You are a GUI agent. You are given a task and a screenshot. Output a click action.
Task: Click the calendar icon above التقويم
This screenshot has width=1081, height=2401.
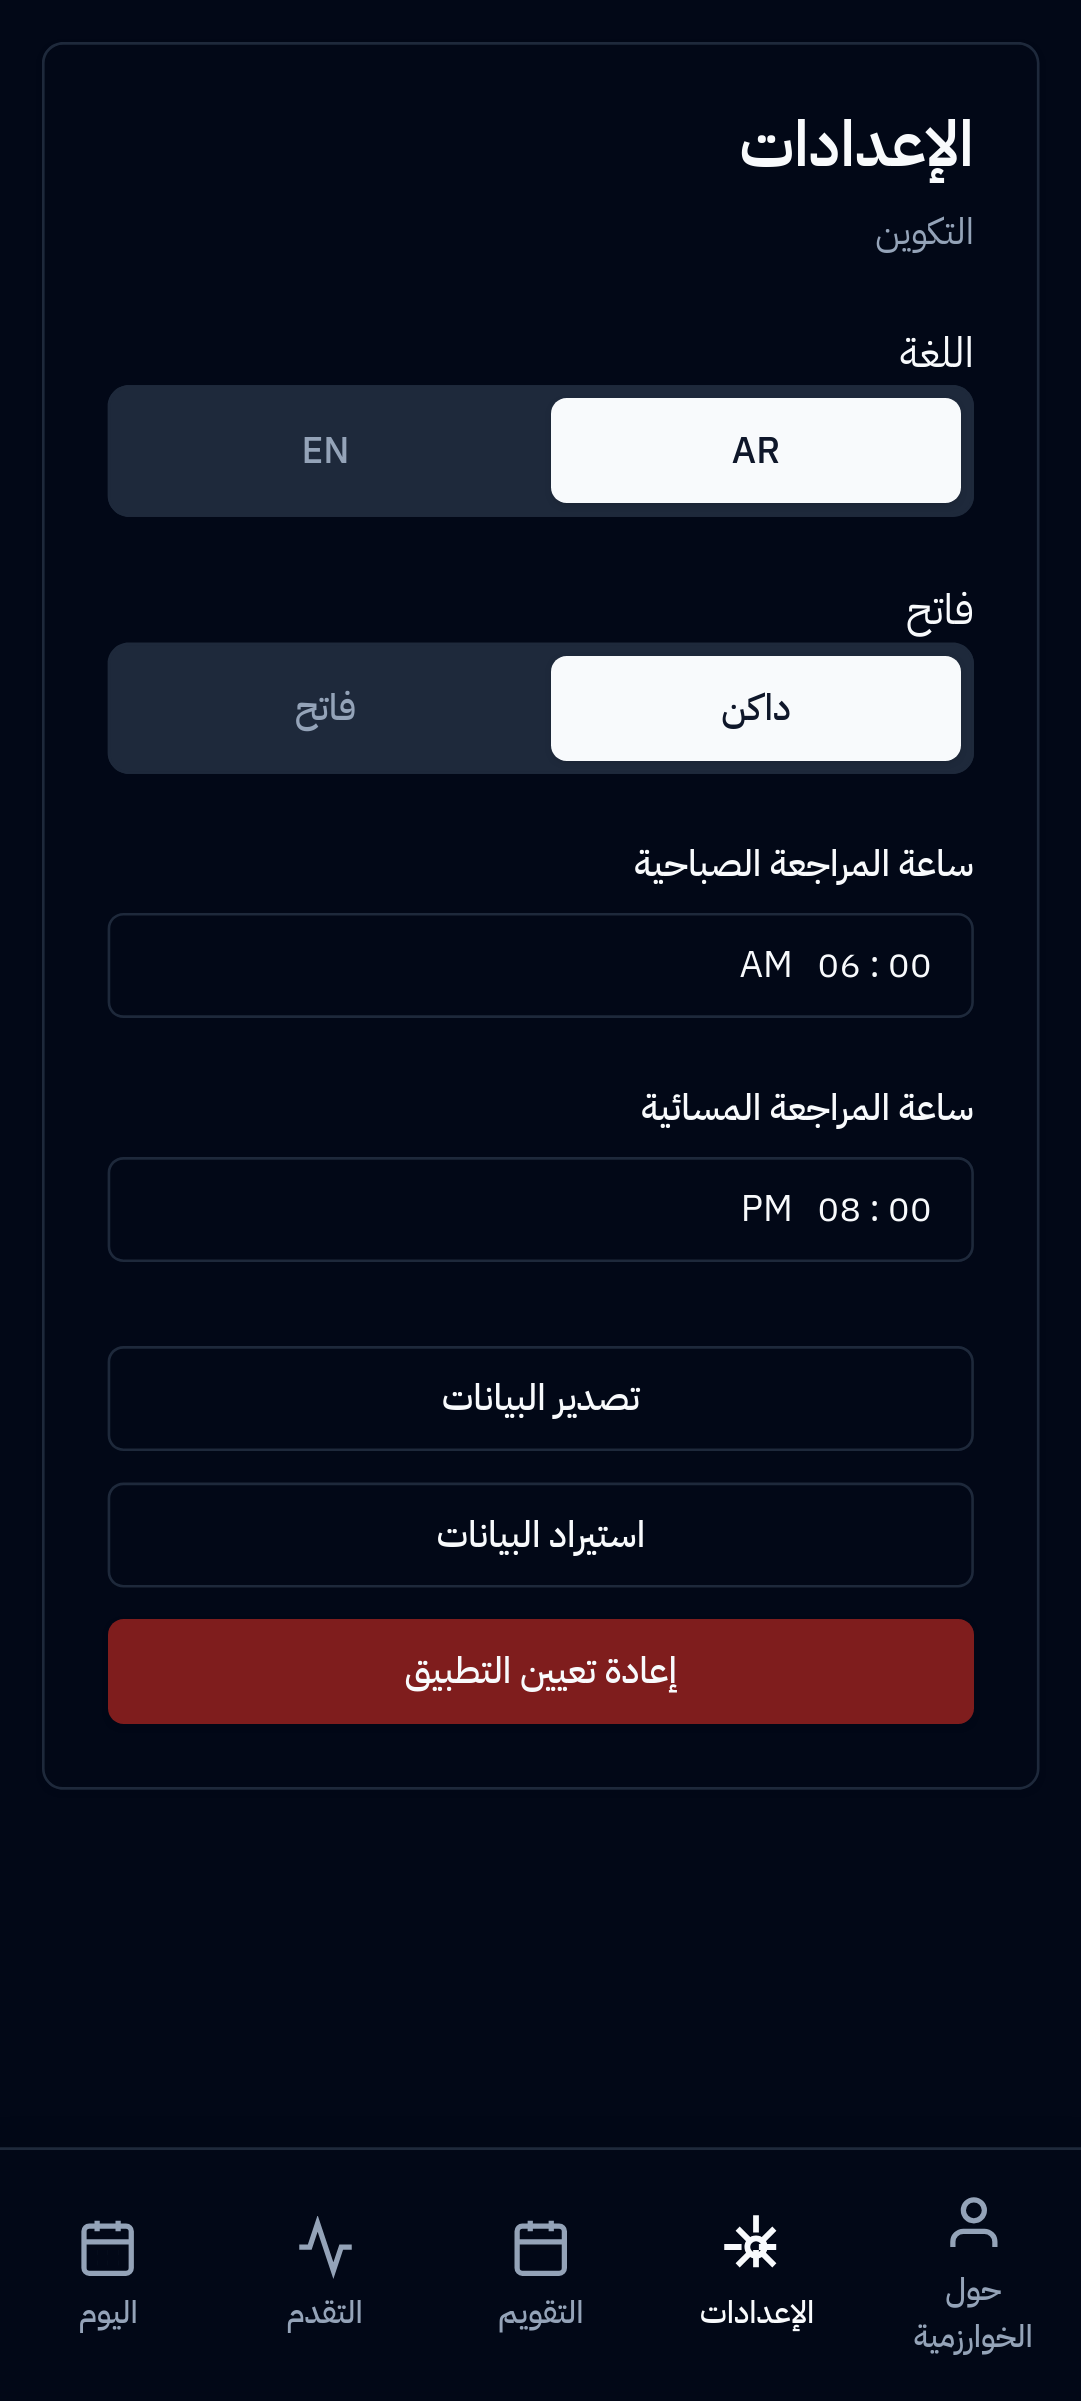point(540,2247)
